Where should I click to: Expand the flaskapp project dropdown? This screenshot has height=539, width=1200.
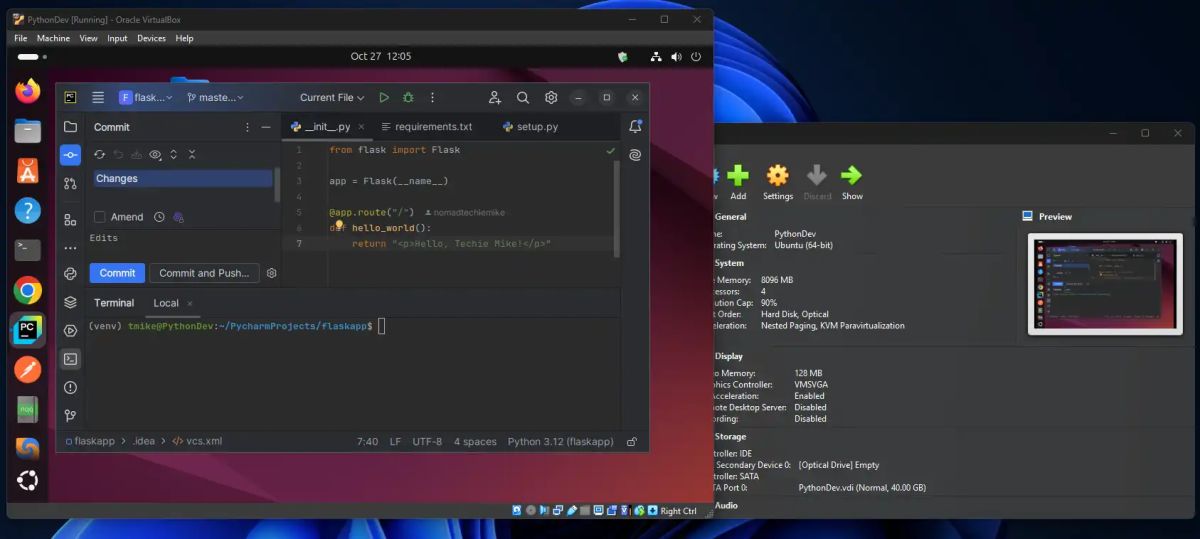pos(146,97)
